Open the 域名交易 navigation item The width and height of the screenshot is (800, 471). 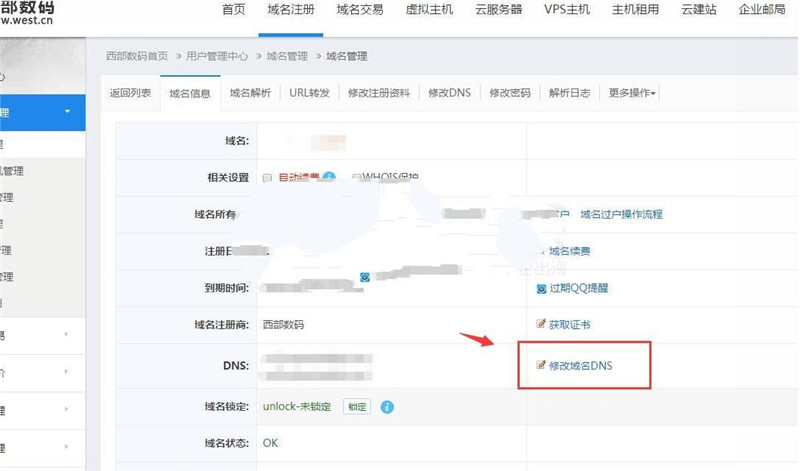pyautogui.click(x=360, y=9)
